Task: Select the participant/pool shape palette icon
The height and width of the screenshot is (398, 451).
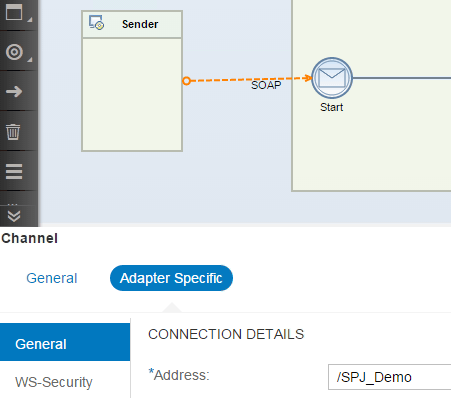Action: tap(14, 12)
